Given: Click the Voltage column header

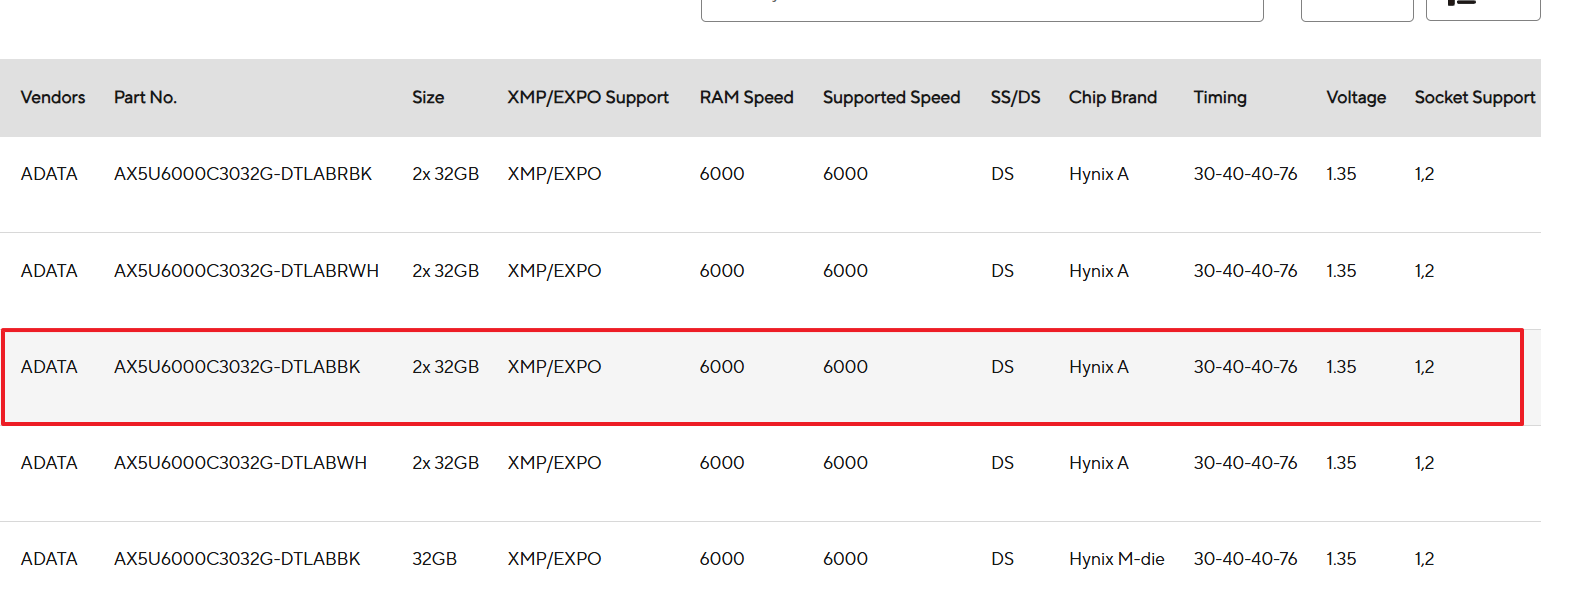Looking at the screenshot, I should tap(1356, 97).
